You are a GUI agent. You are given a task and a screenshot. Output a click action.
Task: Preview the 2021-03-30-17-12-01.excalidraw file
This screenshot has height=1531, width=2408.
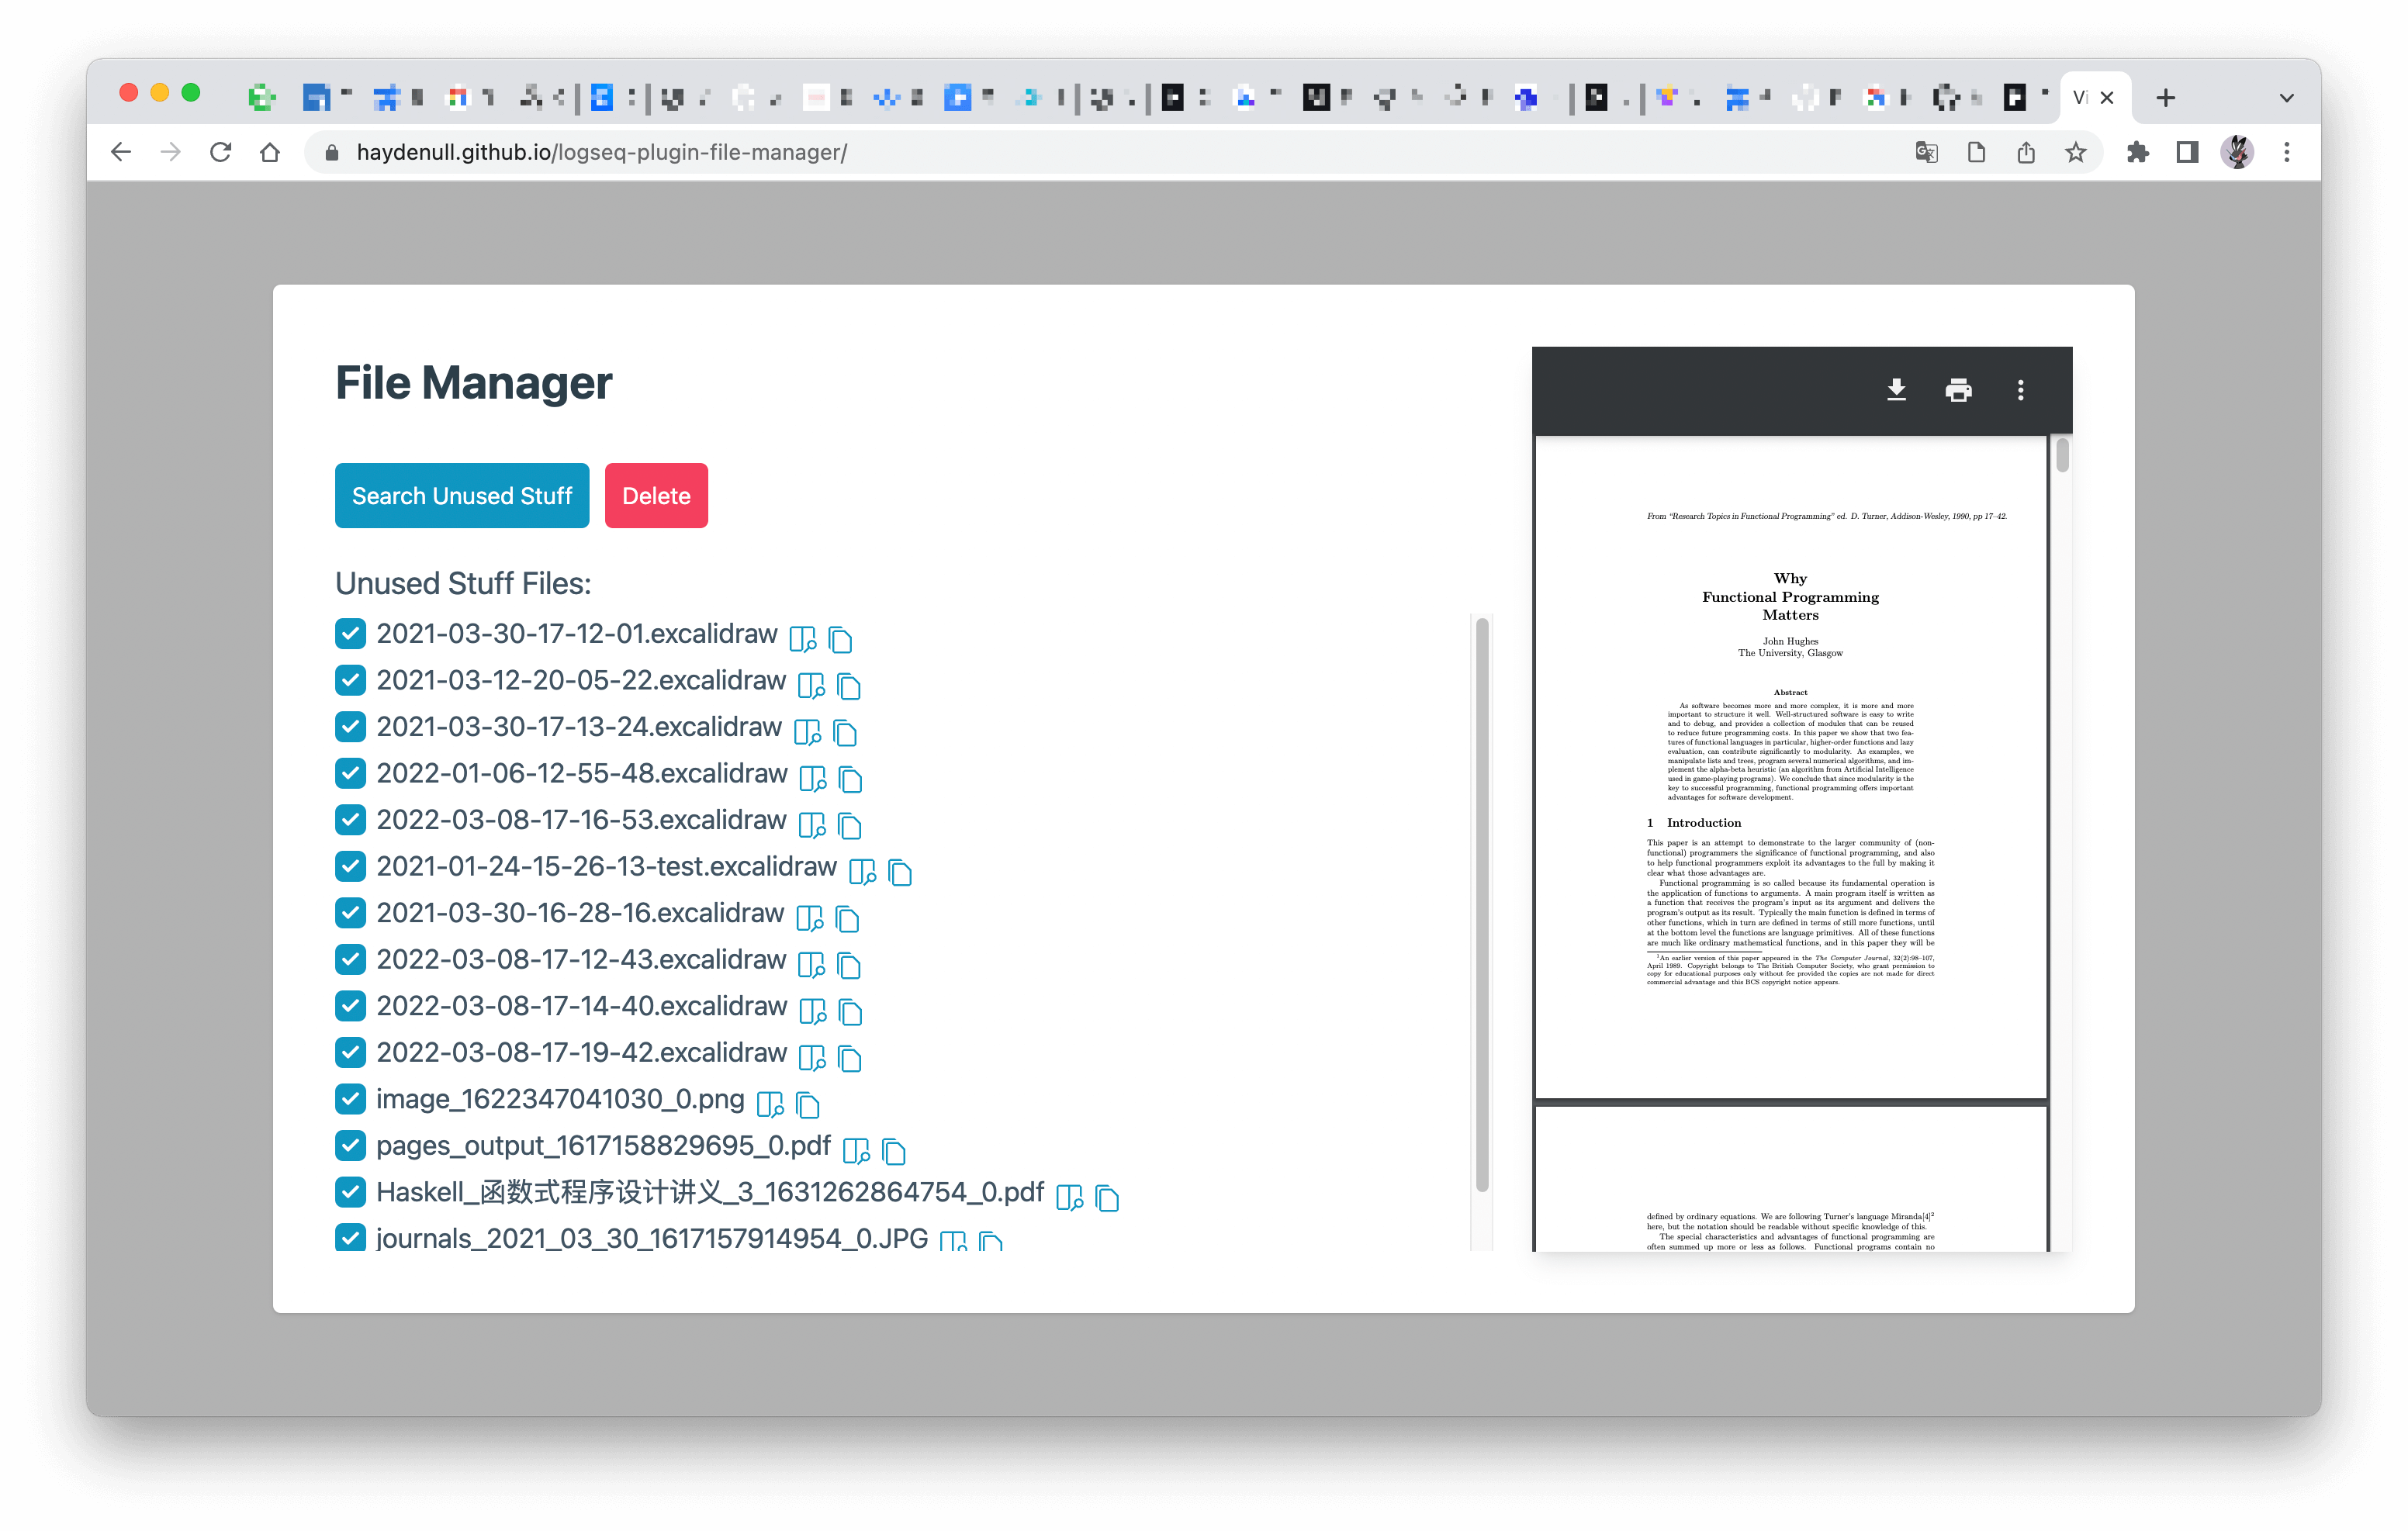[802, 639]
